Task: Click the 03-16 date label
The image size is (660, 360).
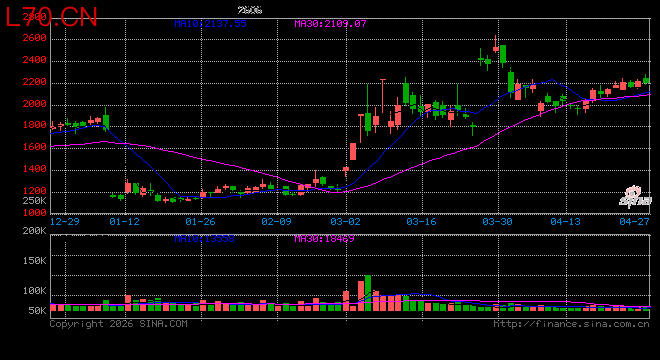Action: click(421, 221)
